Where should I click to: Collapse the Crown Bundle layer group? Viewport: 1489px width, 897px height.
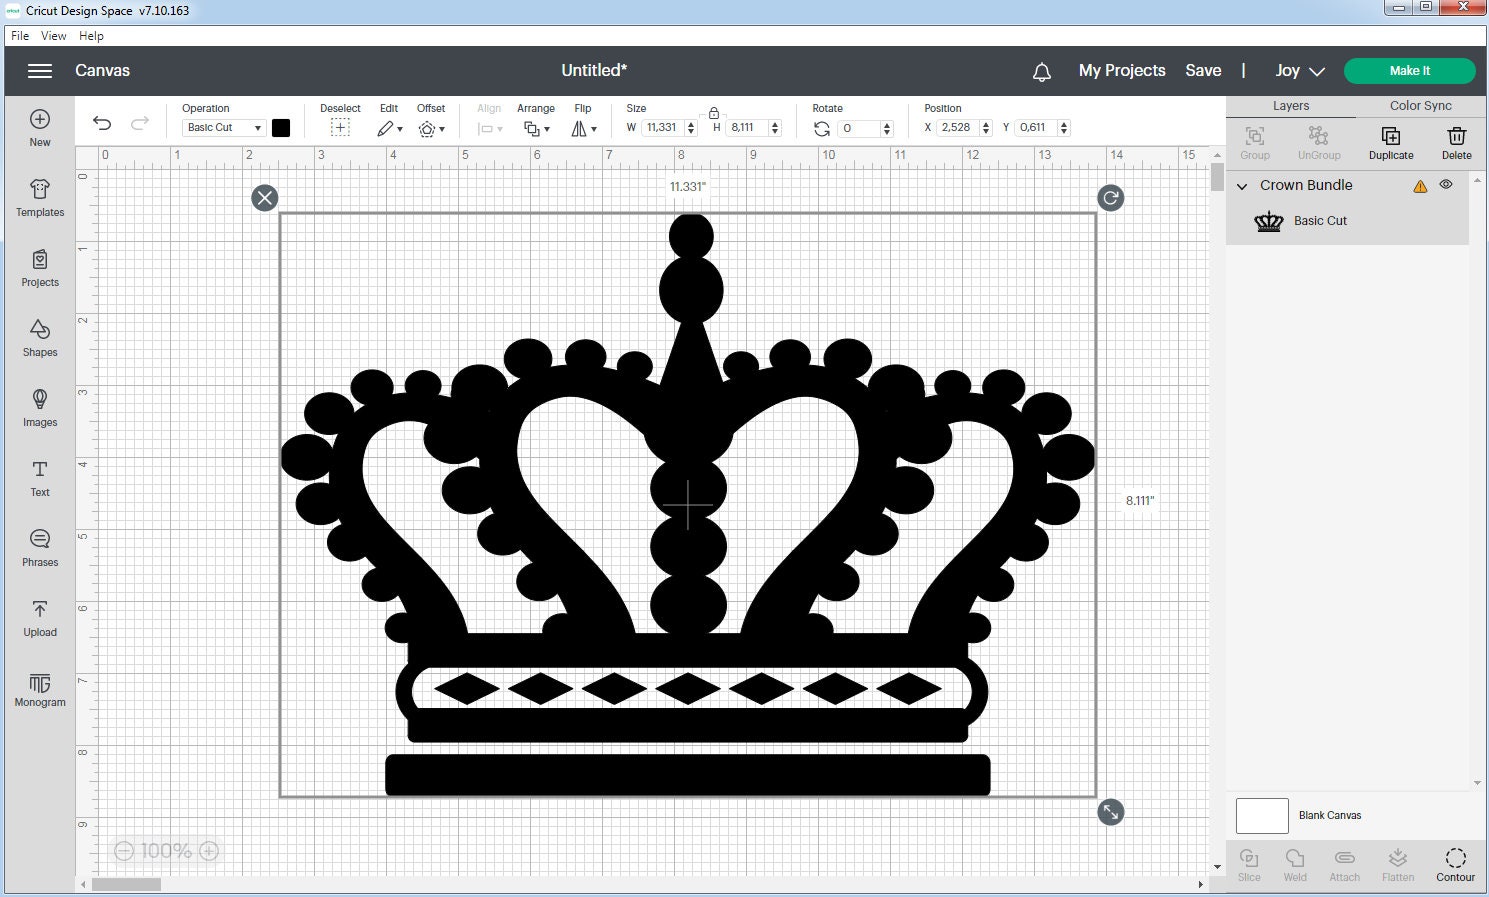pyautogui.click(x=1241, y=186)
